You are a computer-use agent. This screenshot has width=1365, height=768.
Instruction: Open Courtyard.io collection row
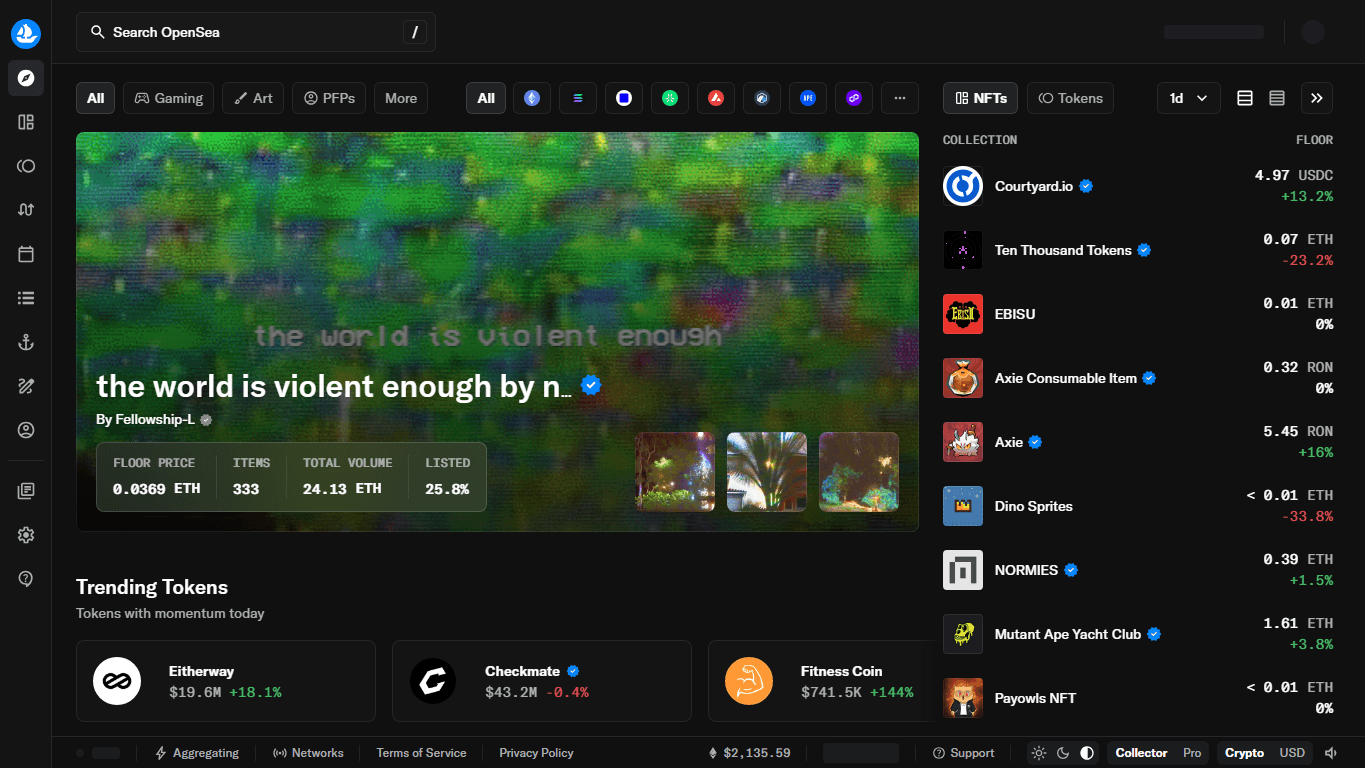pyautogui.click(x=1138, y=186)
